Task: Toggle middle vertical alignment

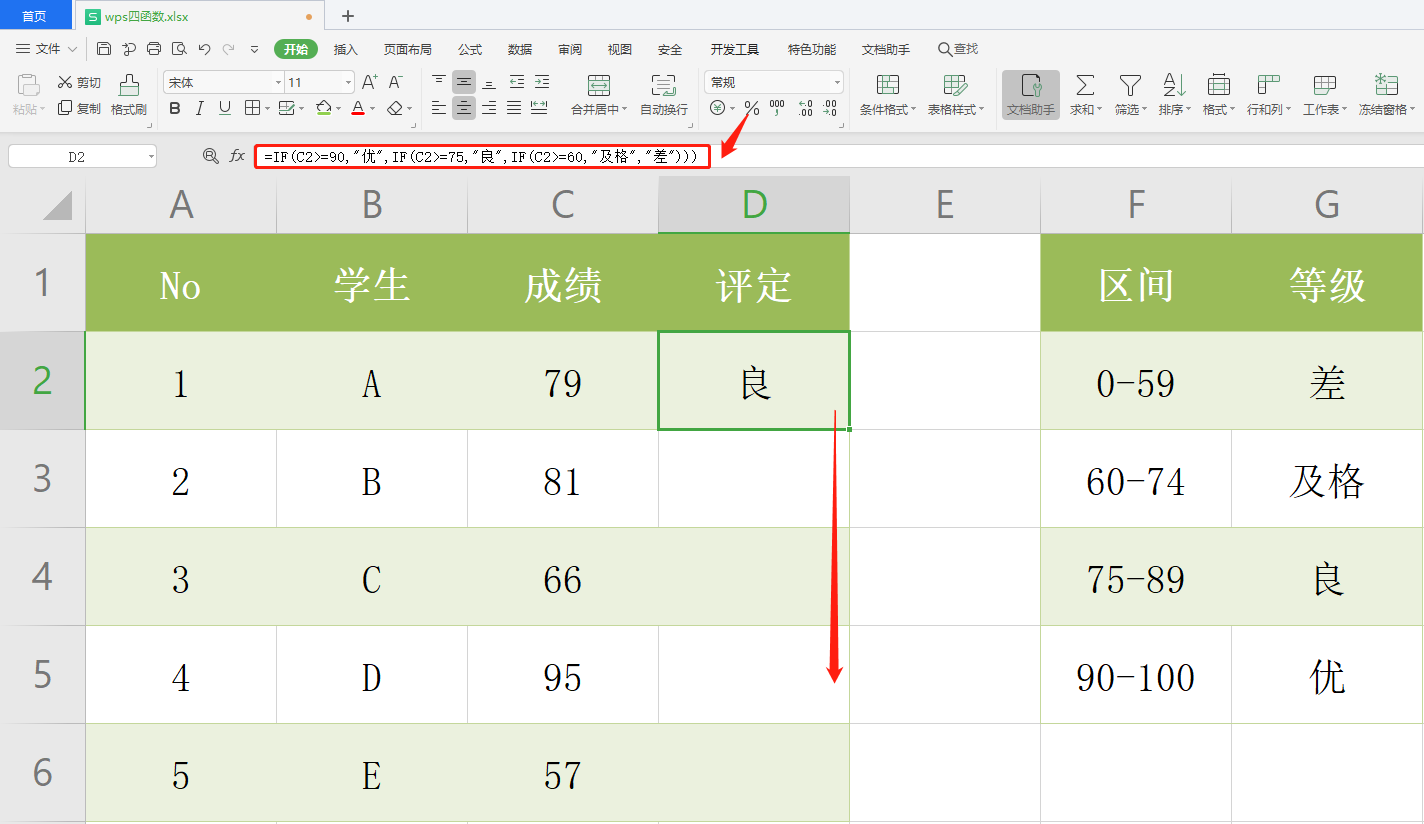Action: click(464, 82)
